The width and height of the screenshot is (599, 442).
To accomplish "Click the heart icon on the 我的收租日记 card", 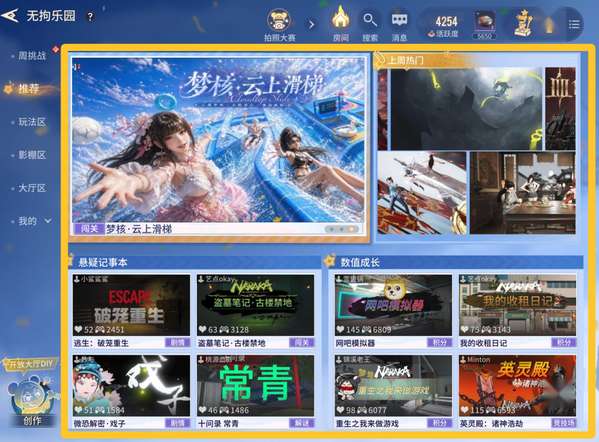I will (x=465, y=329).
